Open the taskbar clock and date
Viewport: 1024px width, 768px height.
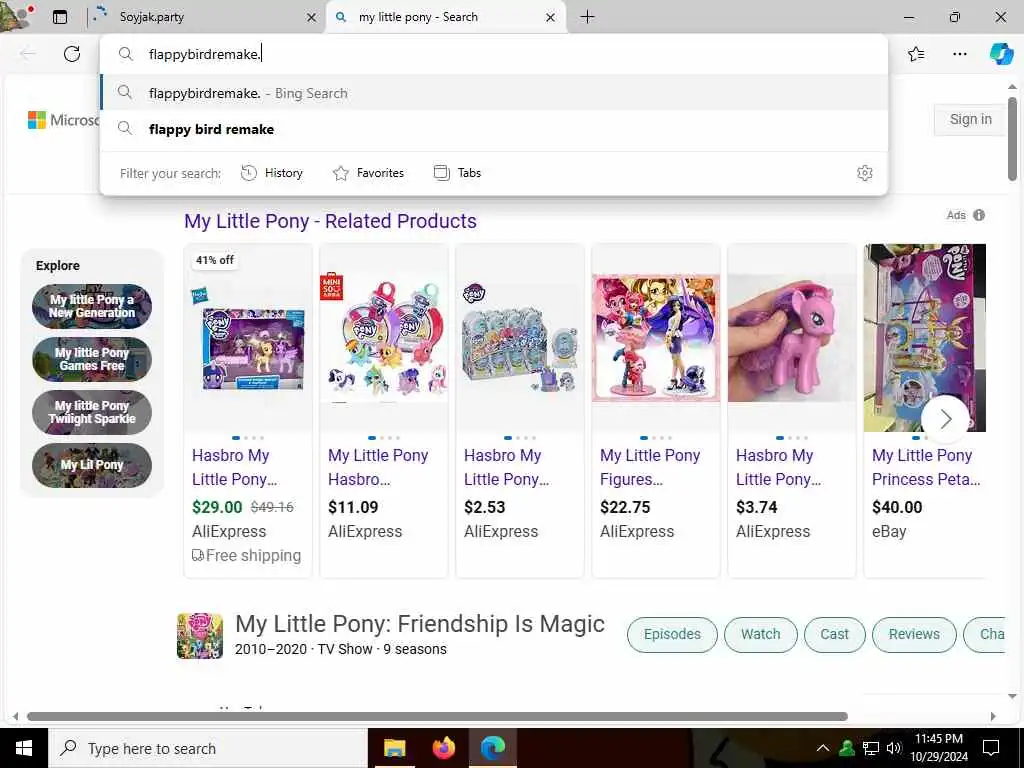[x=938, y=748]
